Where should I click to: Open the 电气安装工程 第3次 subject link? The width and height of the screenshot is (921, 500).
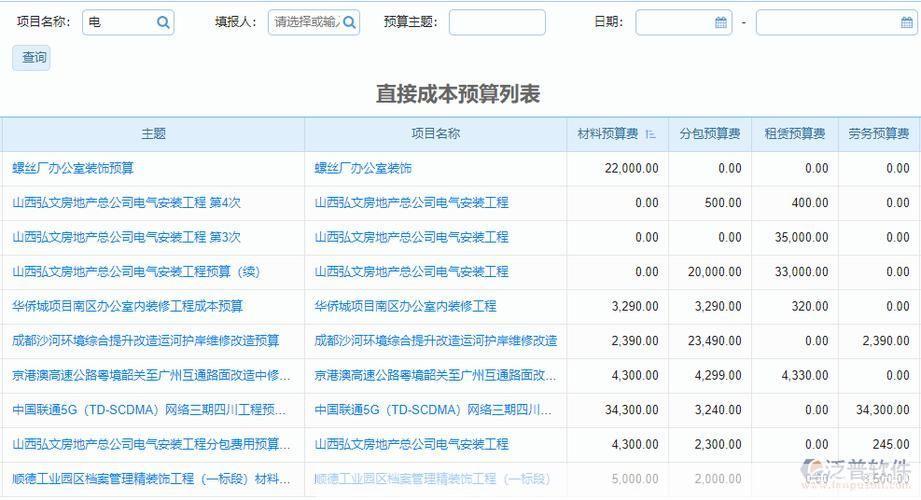[126, 237]
